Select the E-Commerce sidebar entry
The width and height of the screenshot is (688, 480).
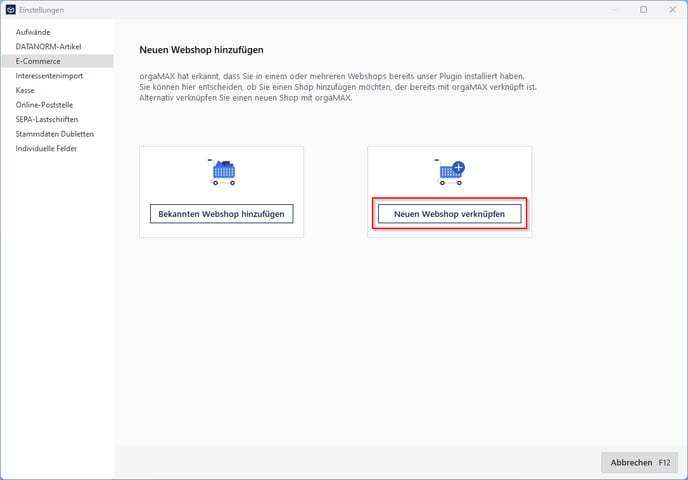[x=38, y=61]
